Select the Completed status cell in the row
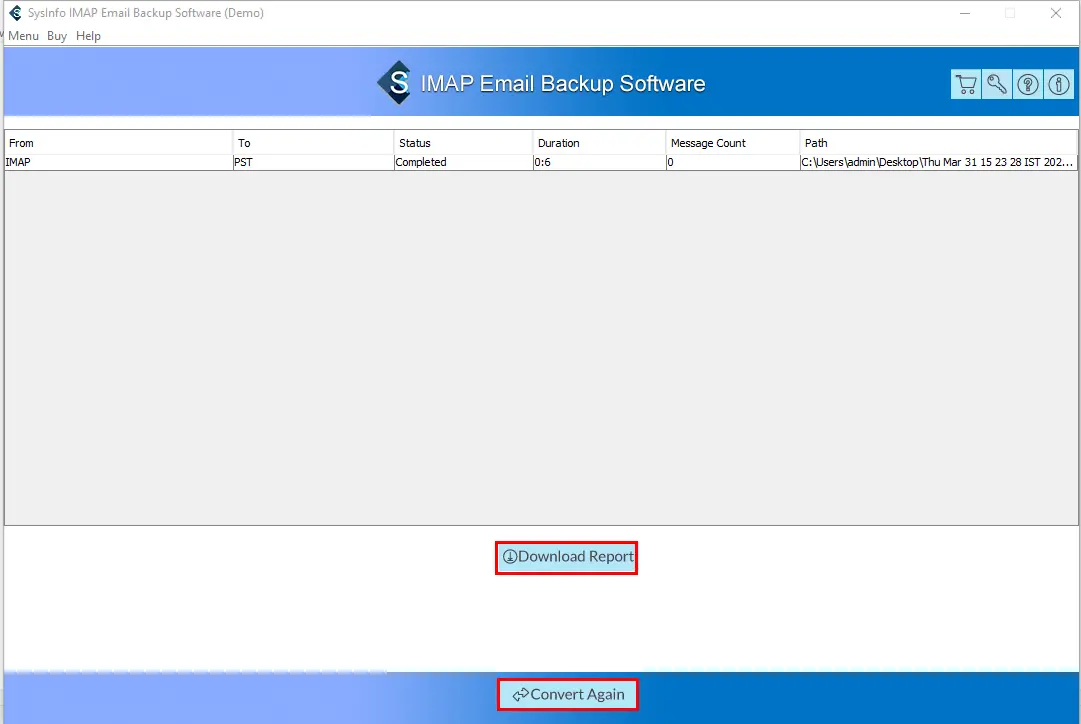The height and width of the screenshot is (724, 1081). pyautogui.click(x=421, y=162)
